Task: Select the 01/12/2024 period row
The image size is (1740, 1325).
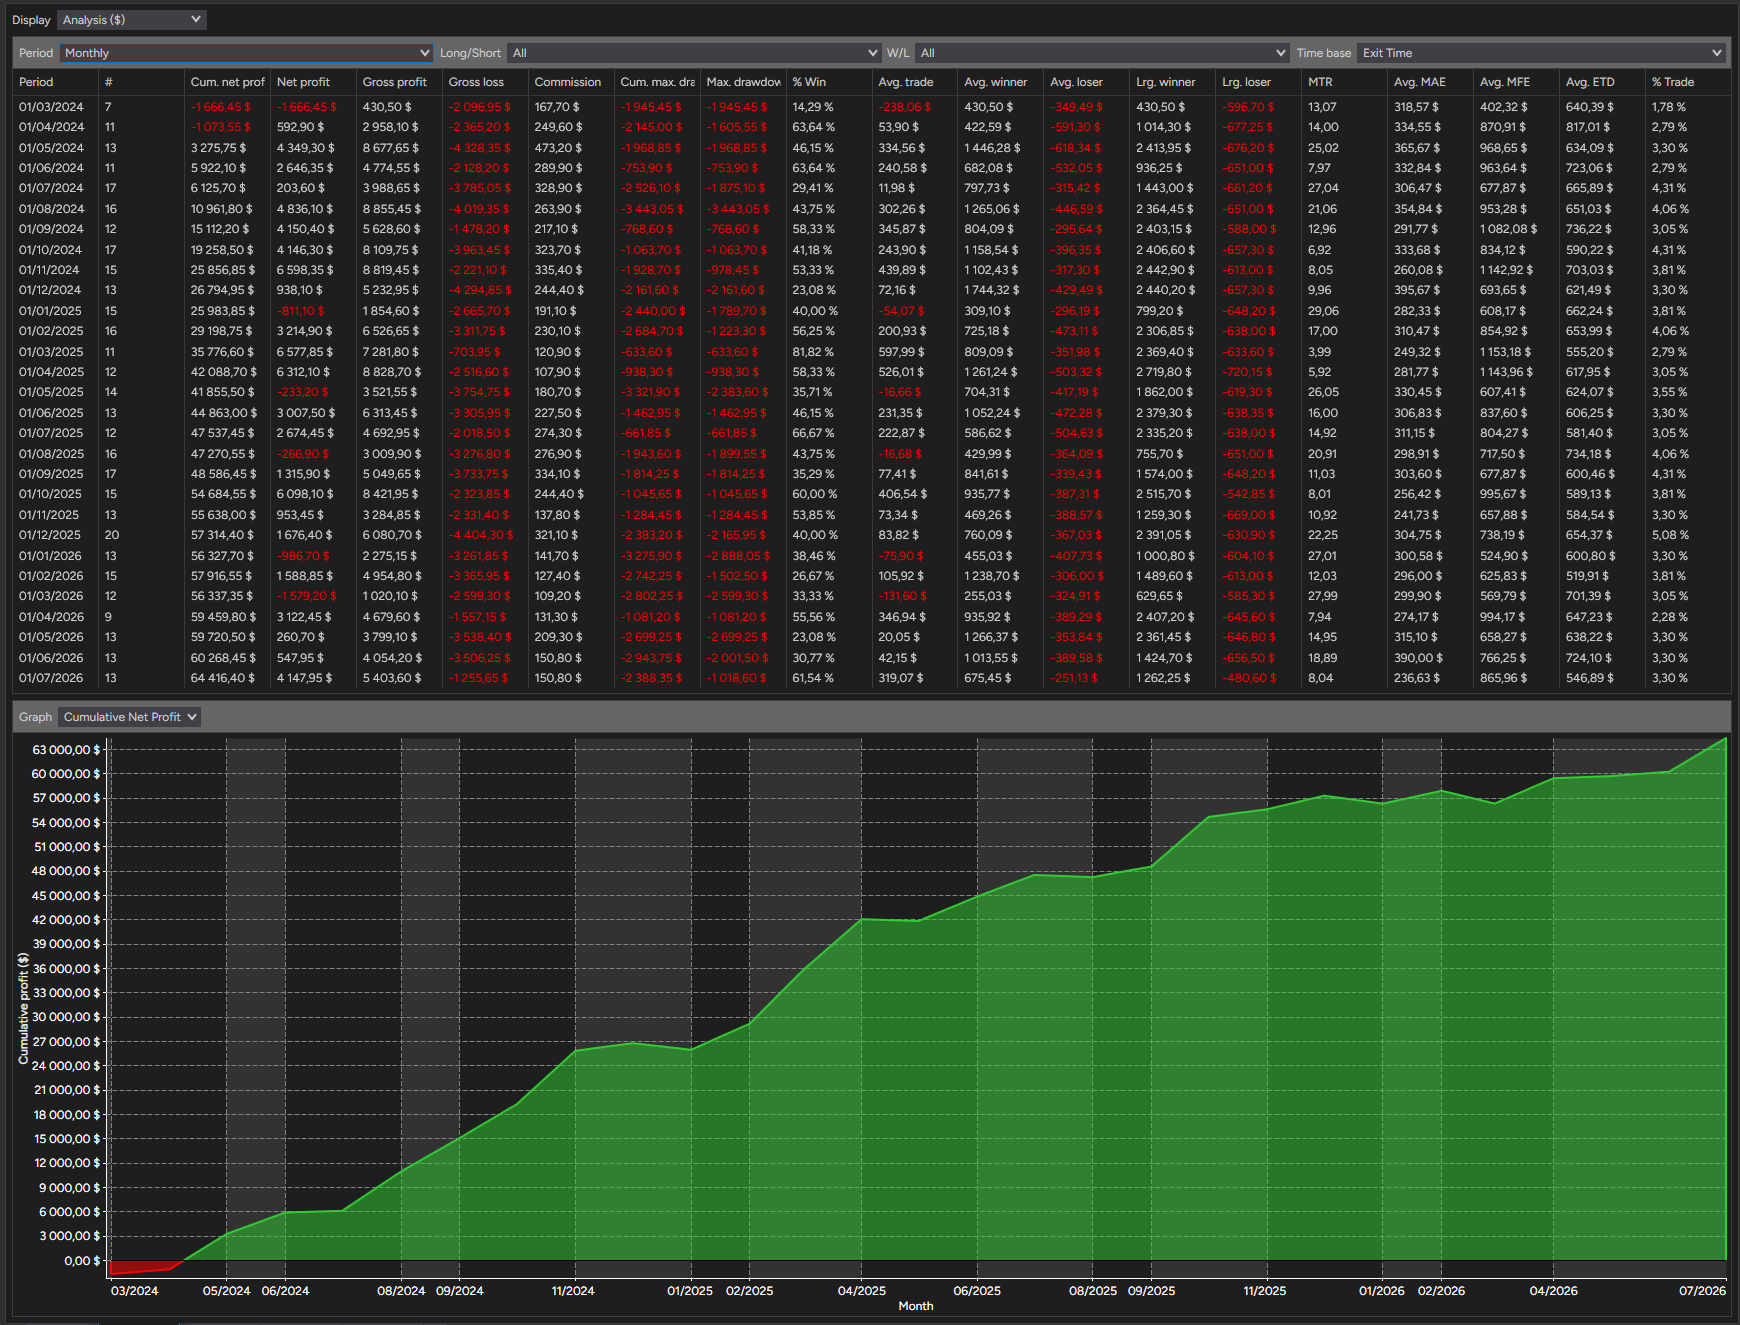Action: click(x=872, y=290)
